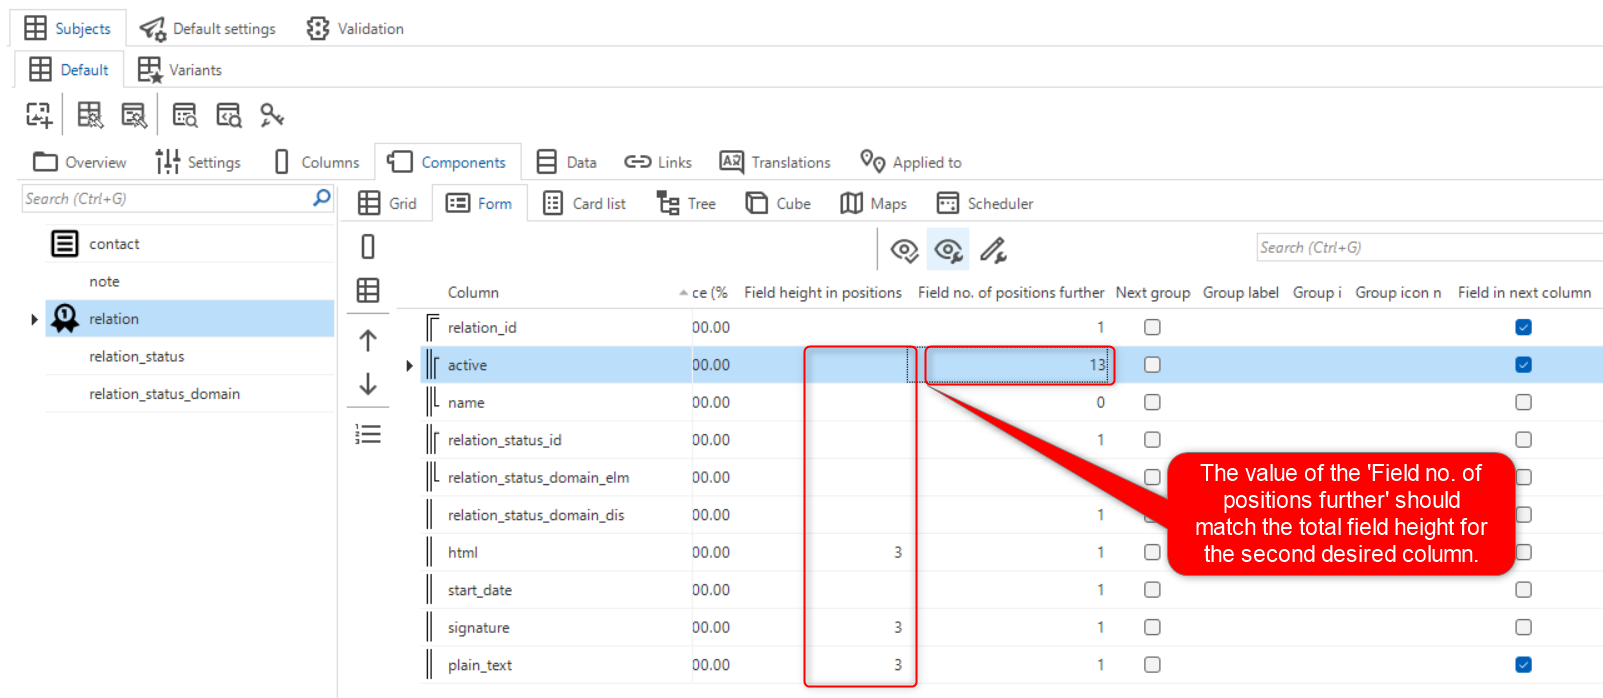Image resolution: width=1603 pixels, height=698 pixels.
Task: Select the Default sub-tab
Action: (x=69, y=70)
